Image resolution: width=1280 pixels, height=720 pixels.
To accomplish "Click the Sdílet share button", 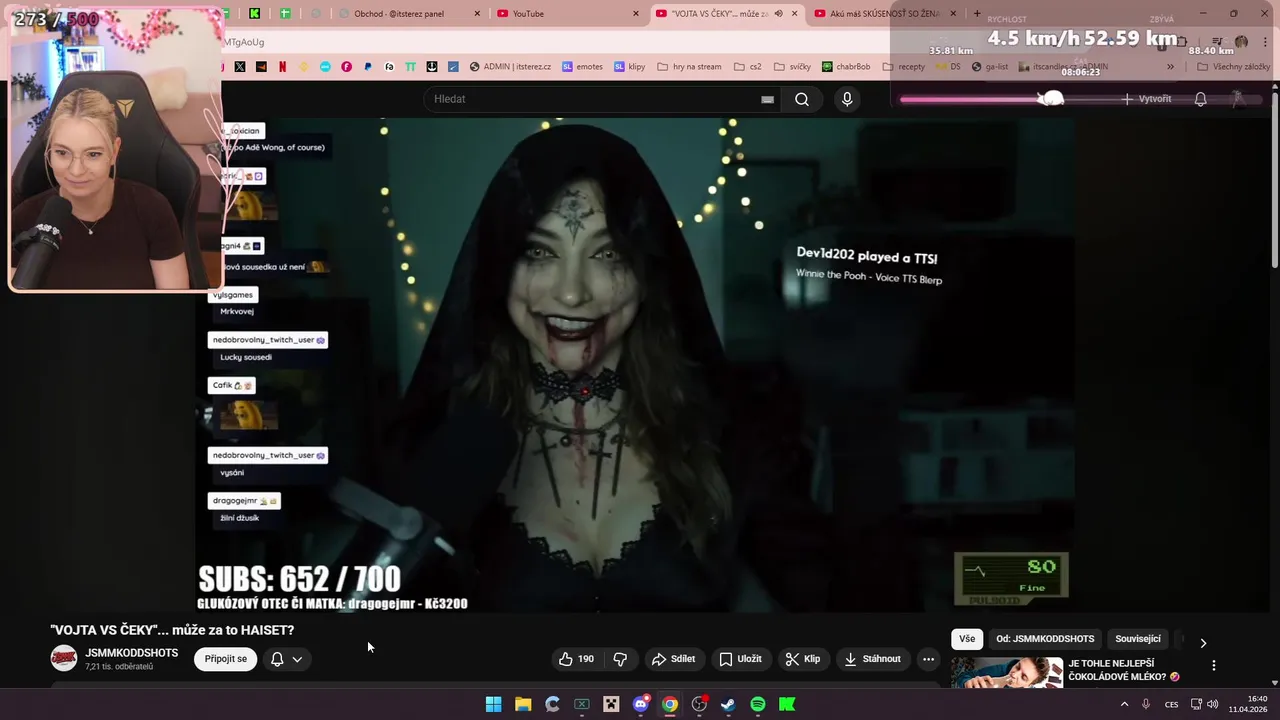I will point(673,659).
